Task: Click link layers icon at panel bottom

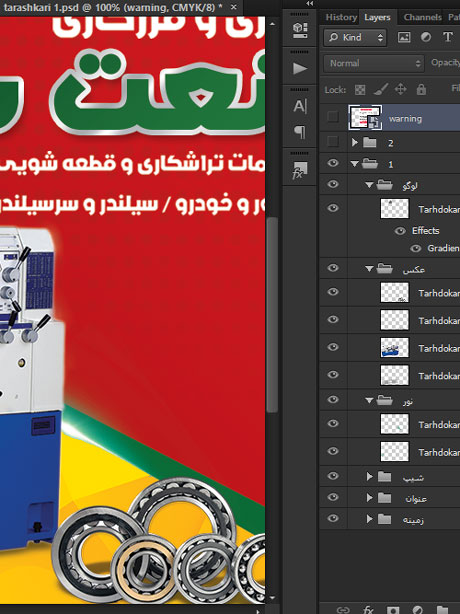Action: tap(343, 610)
